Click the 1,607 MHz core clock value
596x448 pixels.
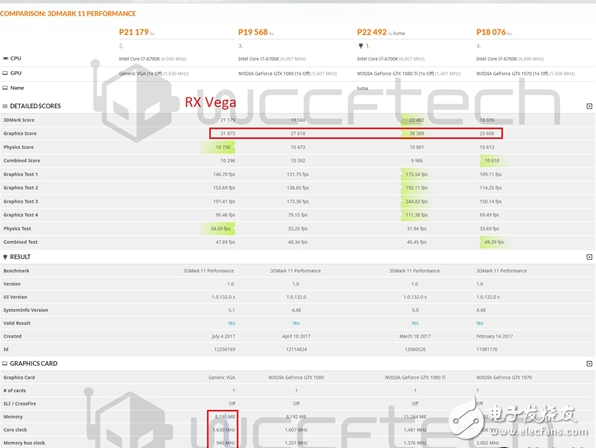(296, 430)
